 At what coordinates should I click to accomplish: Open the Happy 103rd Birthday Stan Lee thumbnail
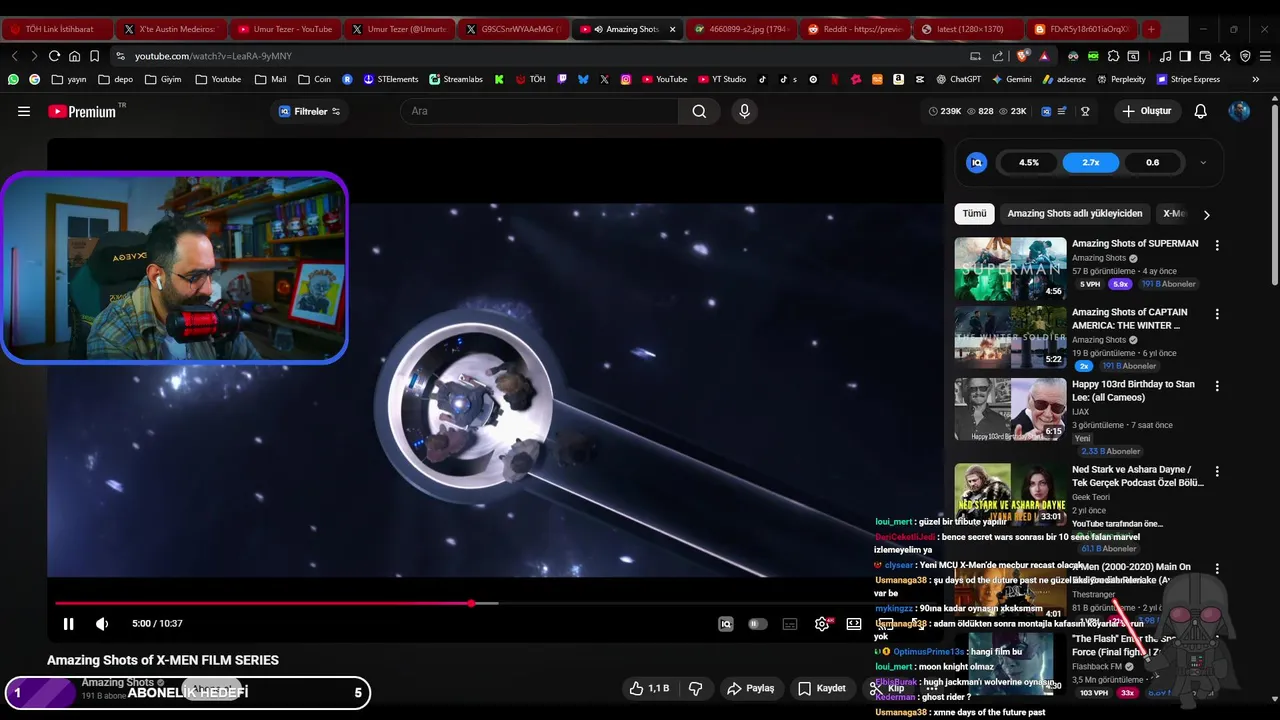click(x=1010, y=409)
